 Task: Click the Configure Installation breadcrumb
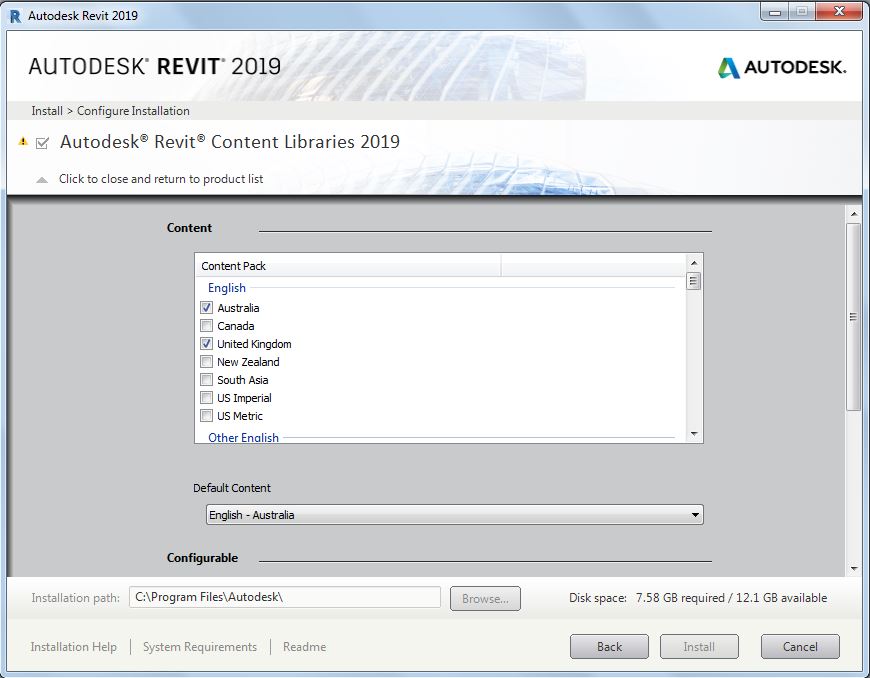coord(132,110)
